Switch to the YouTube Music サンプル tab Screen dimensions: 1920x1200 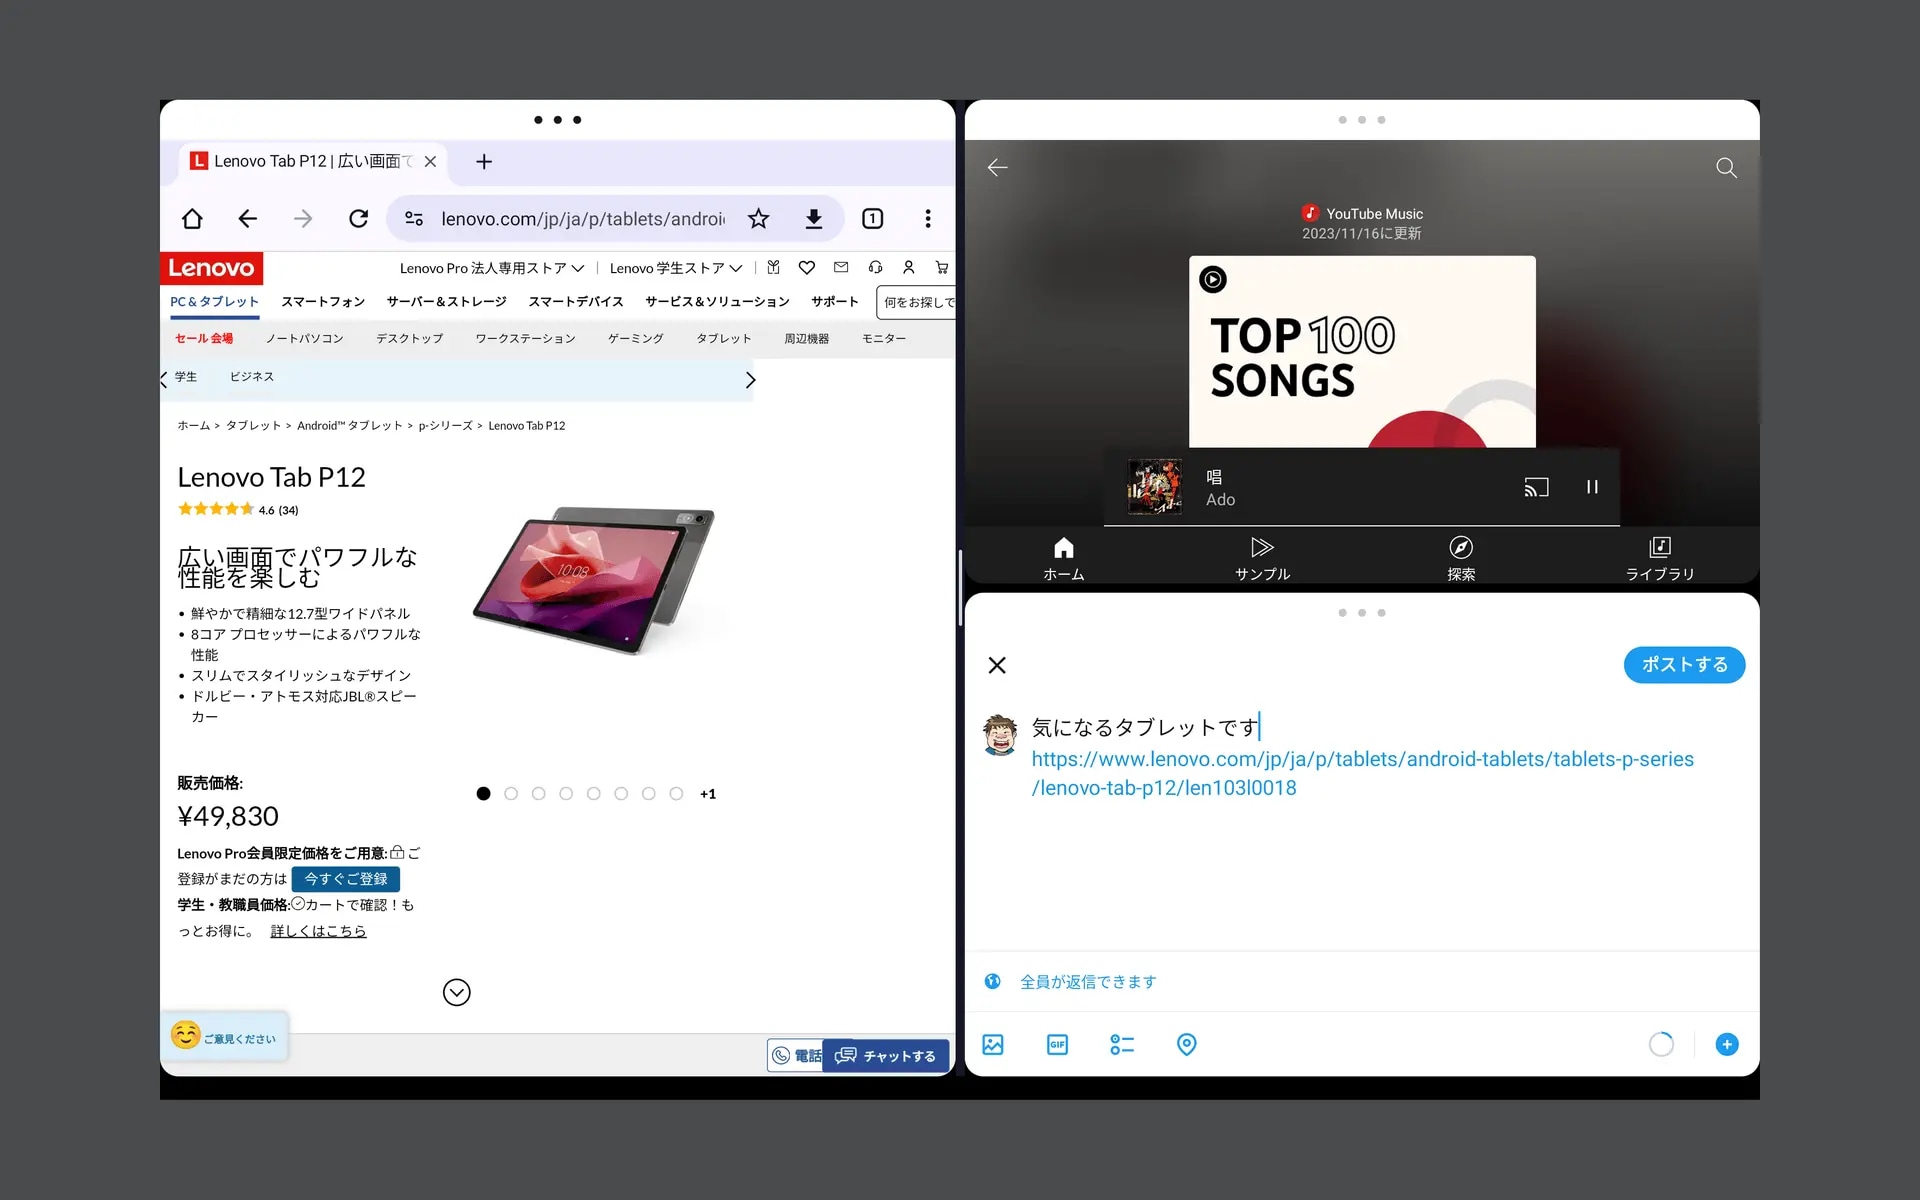tap(1260, 556)
